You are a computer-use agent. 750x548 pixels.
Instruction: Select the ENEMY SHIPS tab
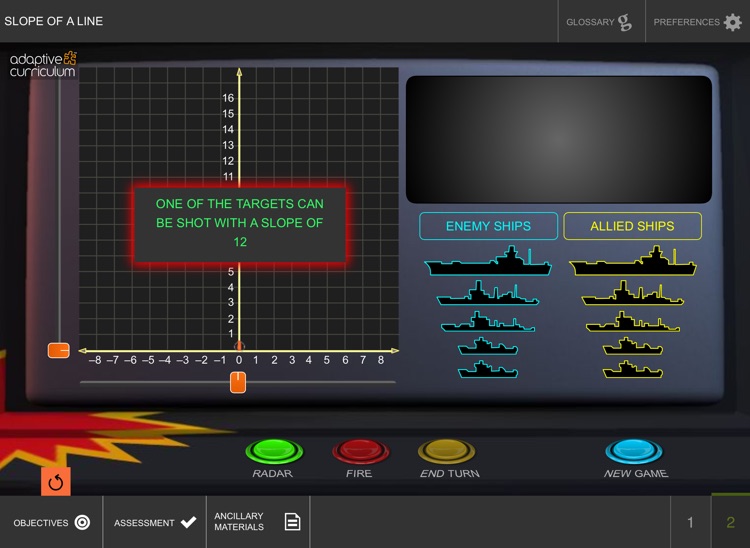(x=488, y=226)
